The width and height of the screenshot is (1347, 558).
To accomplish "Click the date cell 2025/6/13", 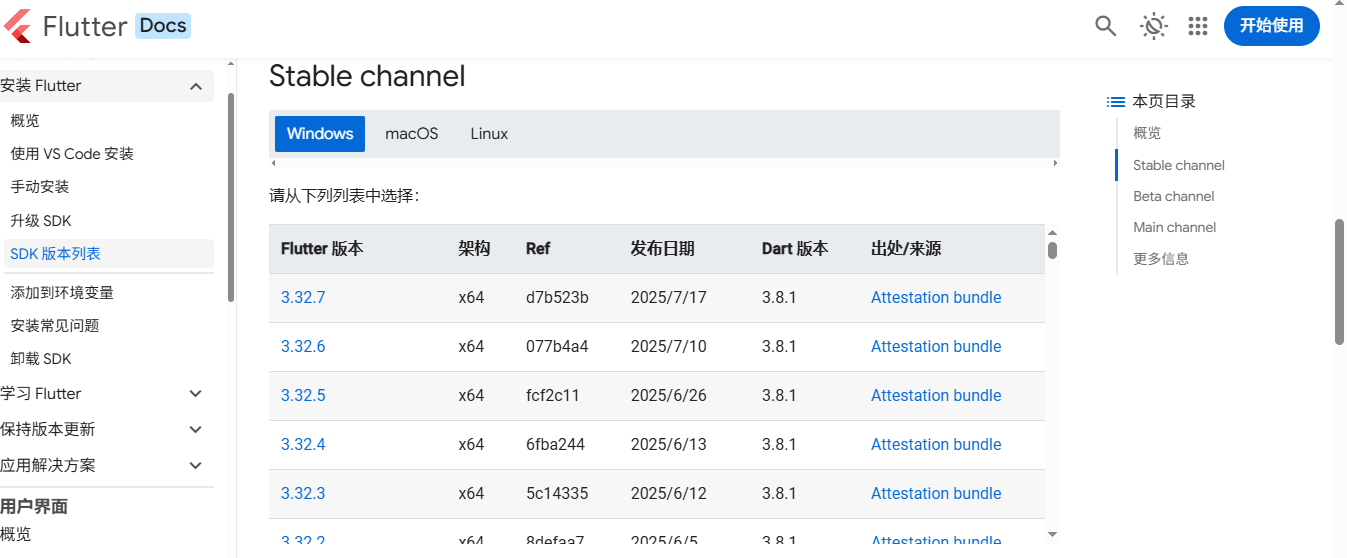I will pyautogui.click(x=668, y=445).
